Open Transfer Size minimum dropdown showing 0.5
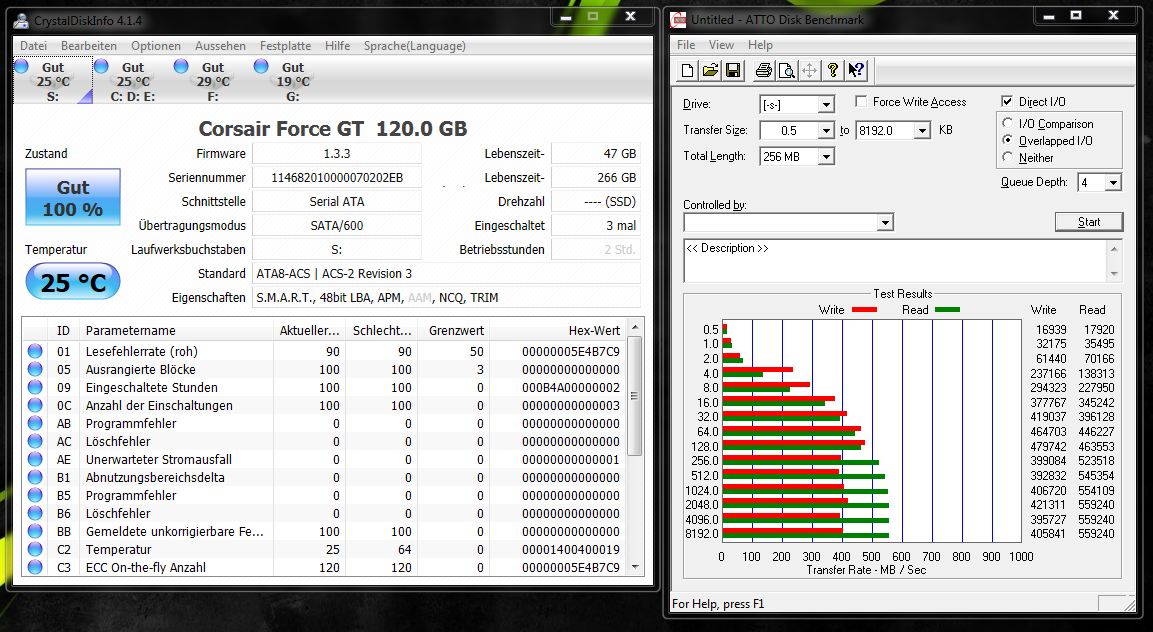 pyautogui.click(x=827, y=131)
